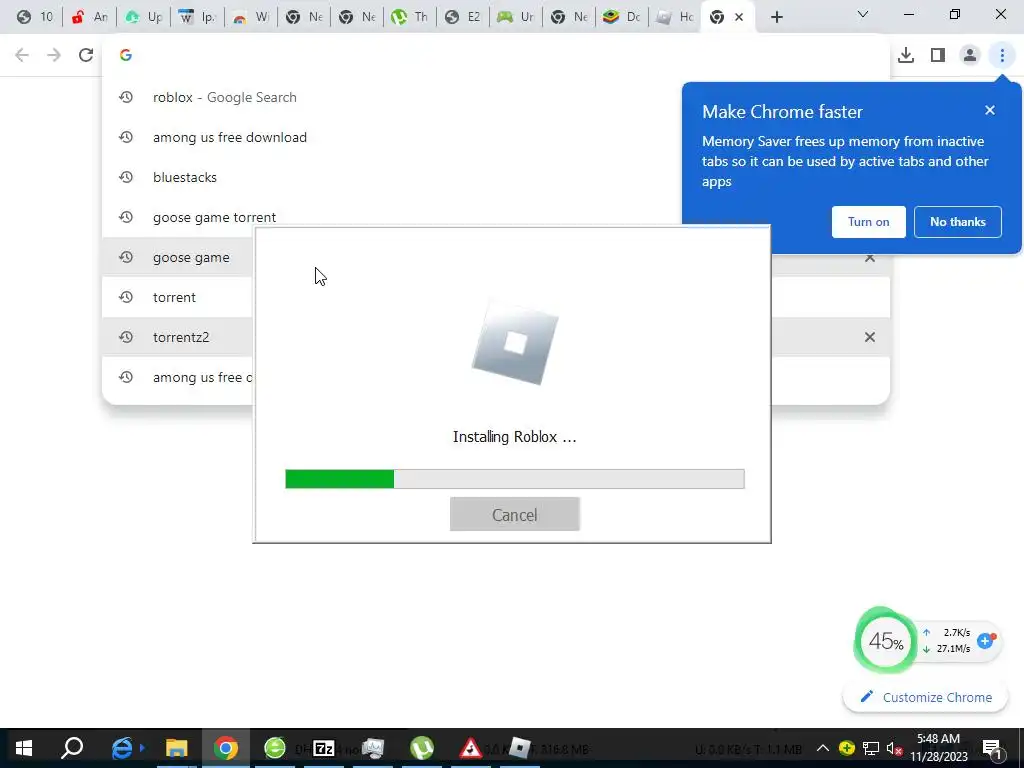The width and height of the screenshot is (1024, 768).
Task: Open the gray monitor app in taskbar
Action: [373, 748]
